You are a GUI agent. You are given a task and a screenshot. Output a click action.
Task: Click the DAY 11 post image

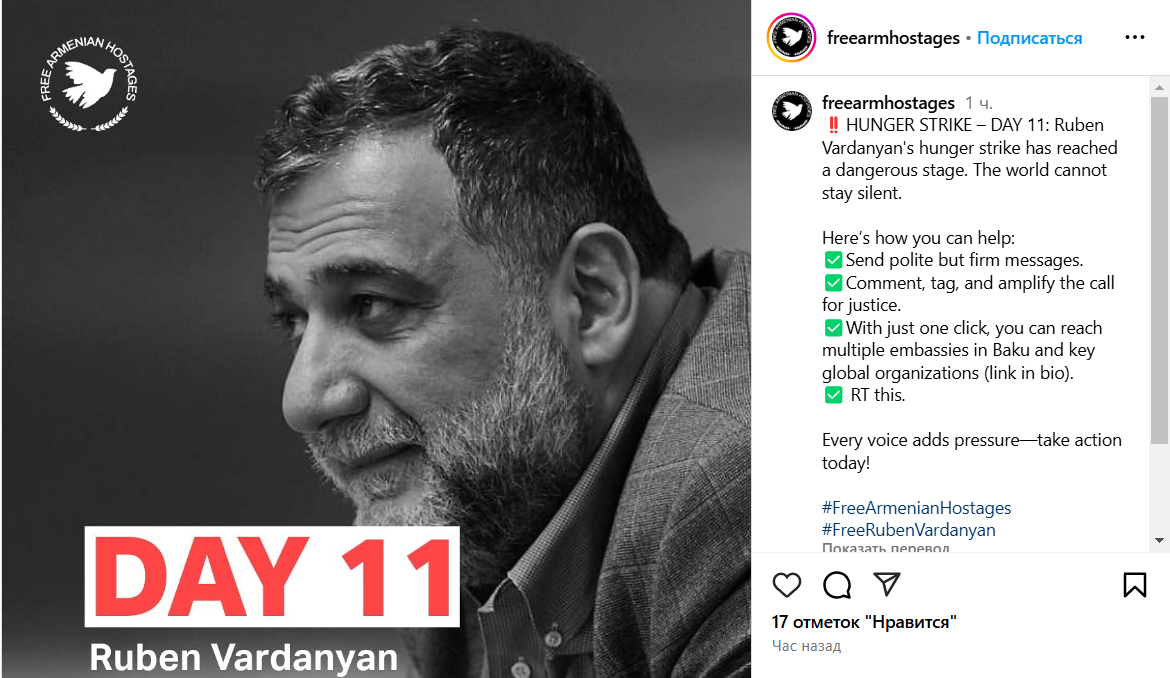376,339
